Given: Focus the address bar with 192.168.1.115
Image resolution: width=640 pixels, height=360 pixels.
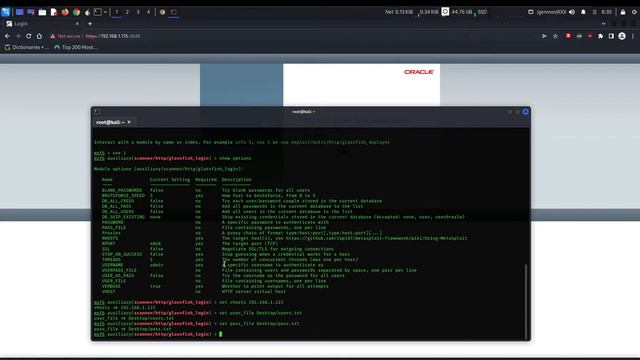Looking at the screenshot, I should (112, 36).
